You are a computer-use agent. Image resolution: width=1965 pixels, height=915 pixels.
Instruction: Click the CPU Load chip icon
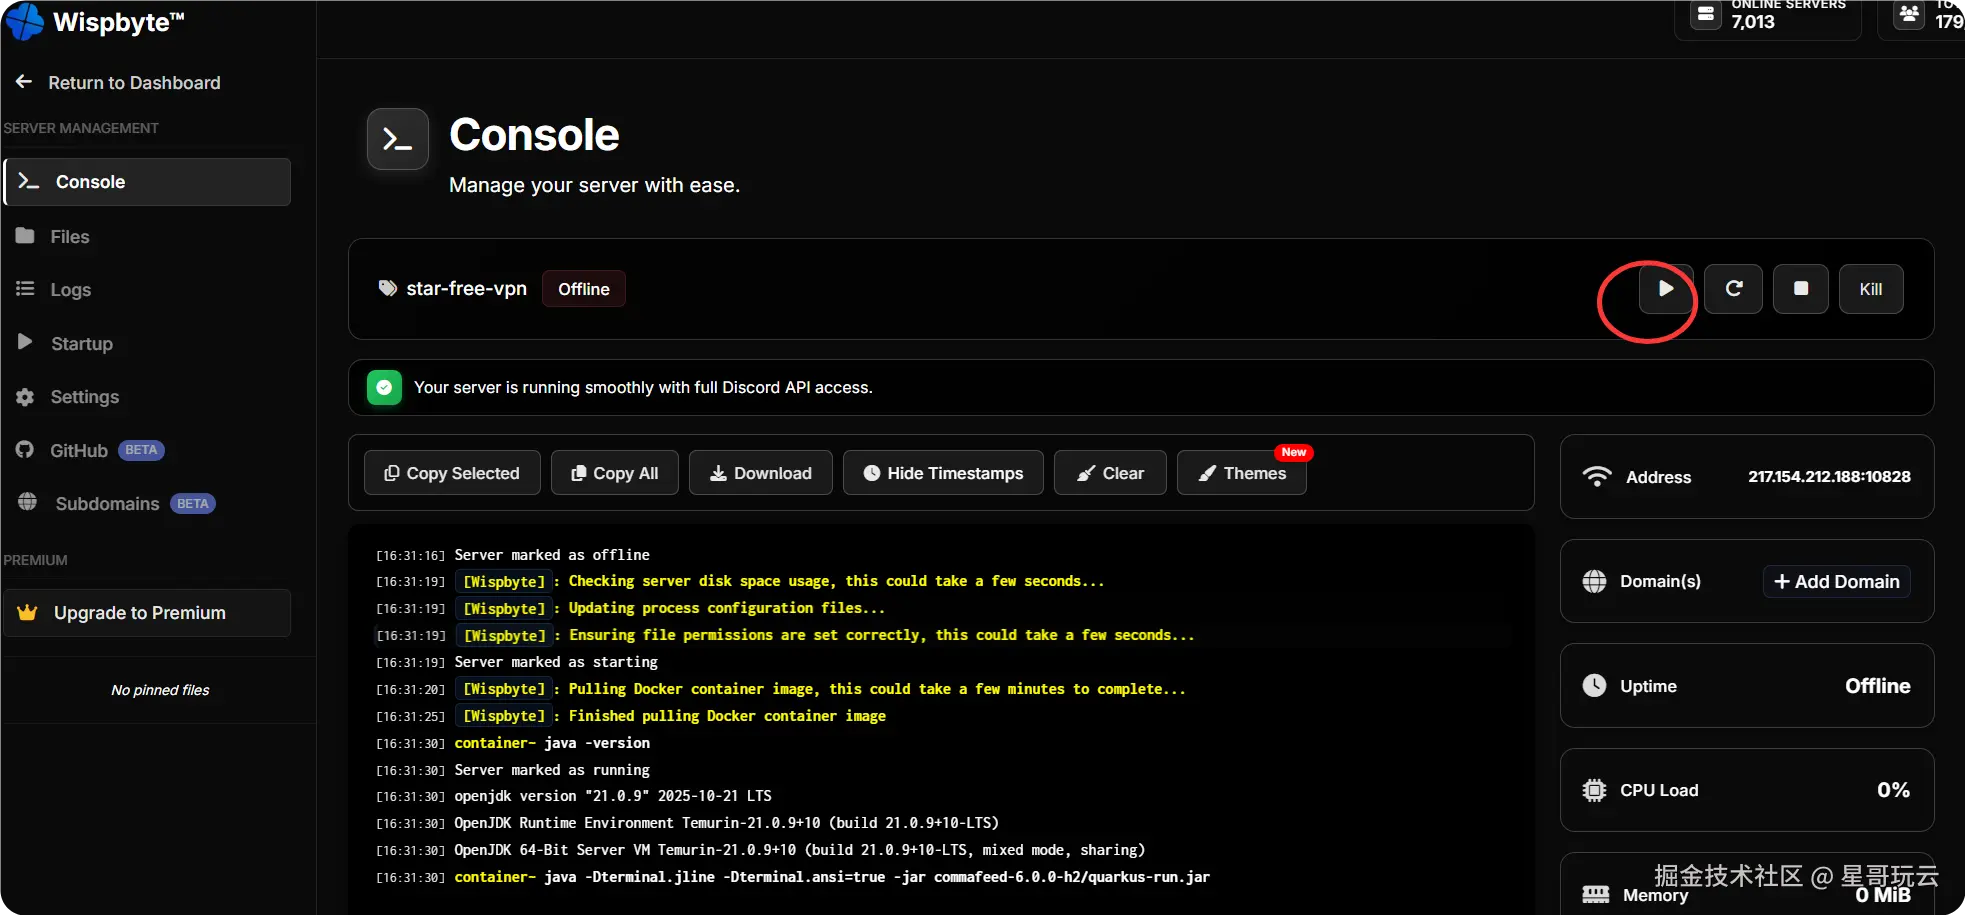(1595, 790)
